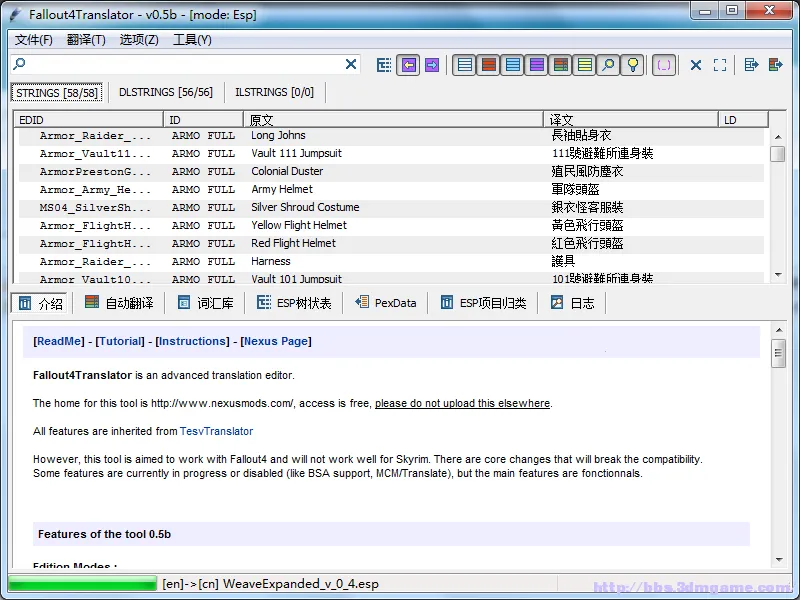Toggle the white lines filter button
The image size is (800, 600).
[465, 65]
